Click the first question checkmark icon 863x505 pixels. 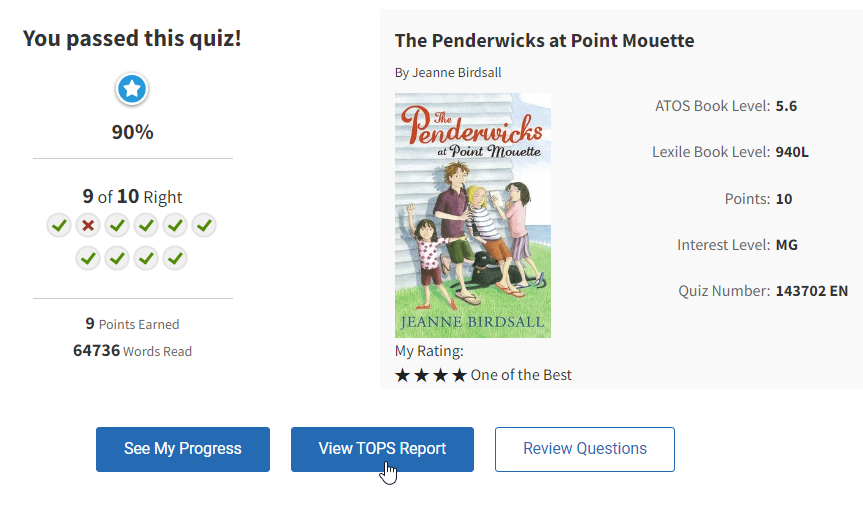coord(59,225)
